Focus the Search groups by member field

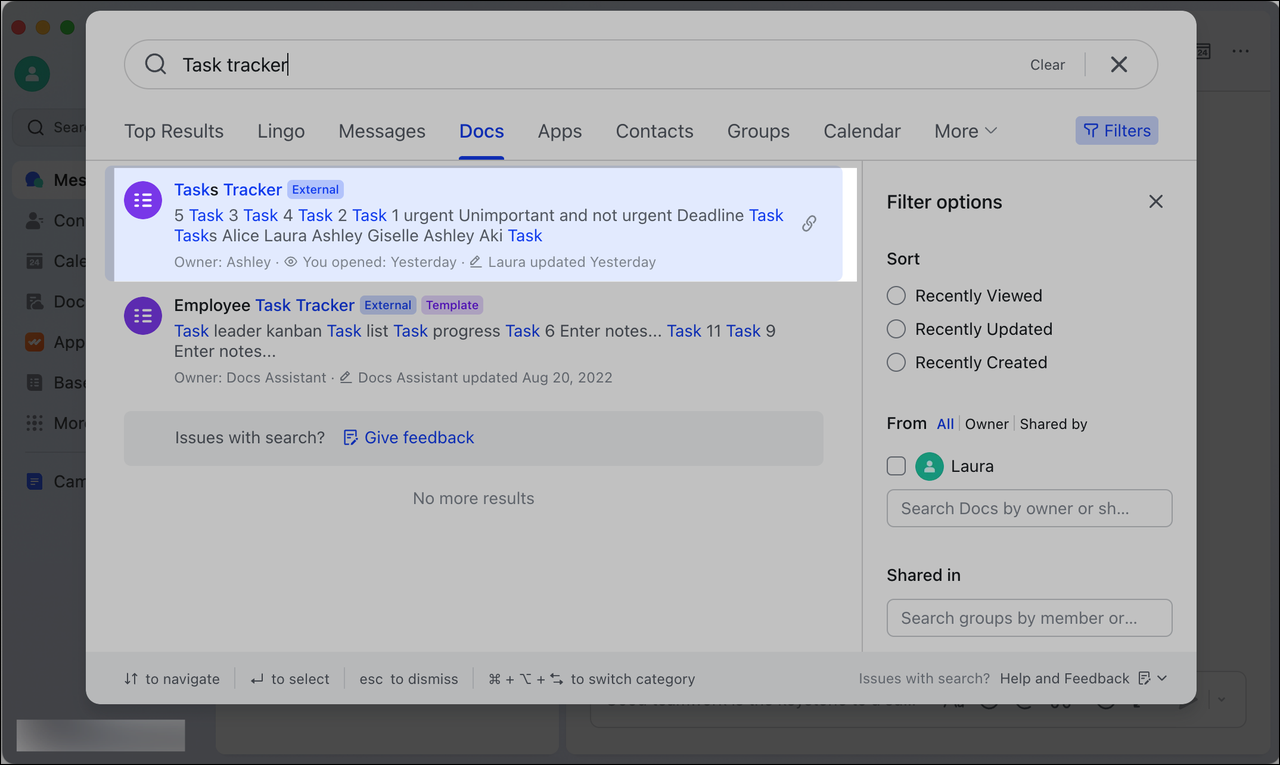pos(1029,618)
